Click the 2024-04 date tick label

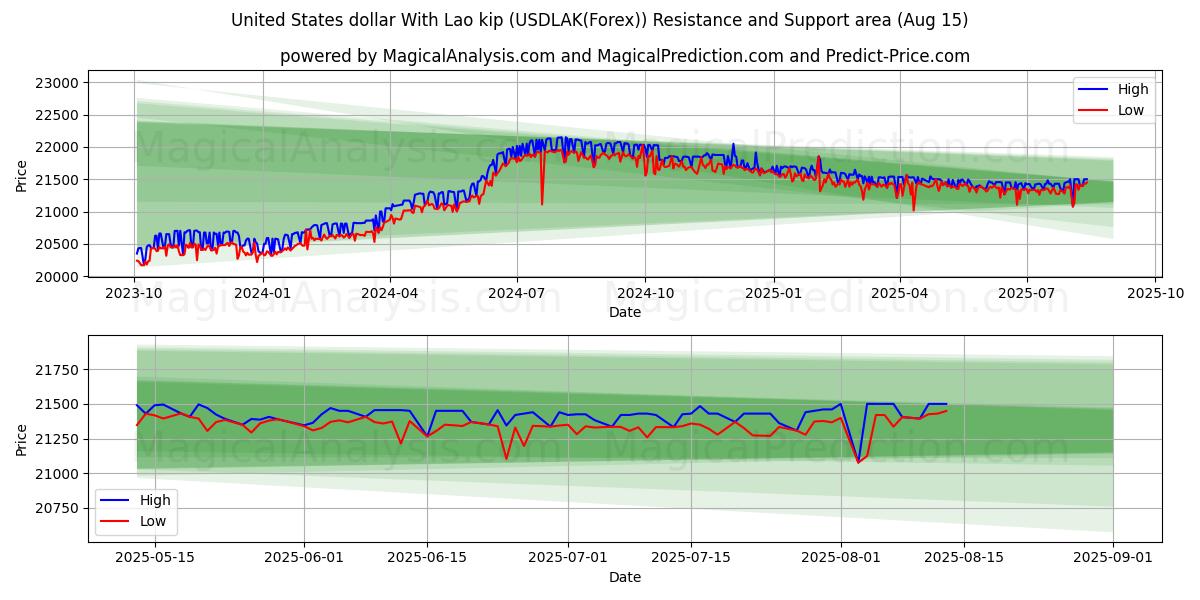click(x=389, y=295)
